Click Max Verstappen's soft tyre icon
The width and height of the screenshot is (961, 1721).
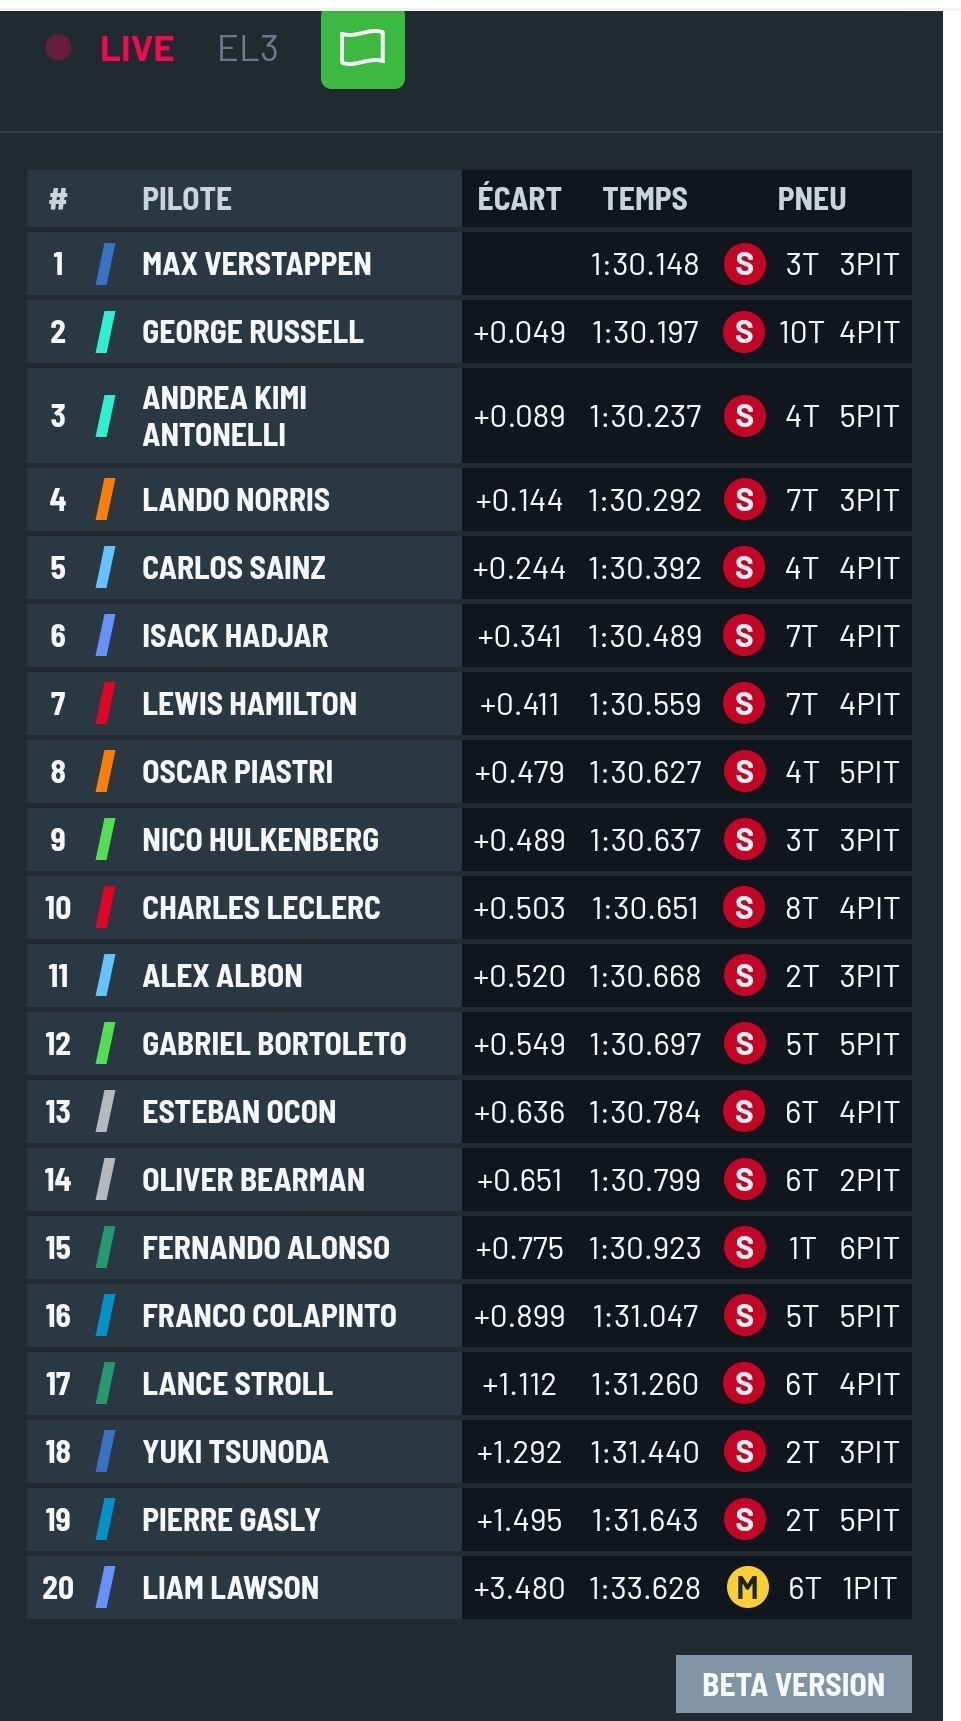point(744,264)
